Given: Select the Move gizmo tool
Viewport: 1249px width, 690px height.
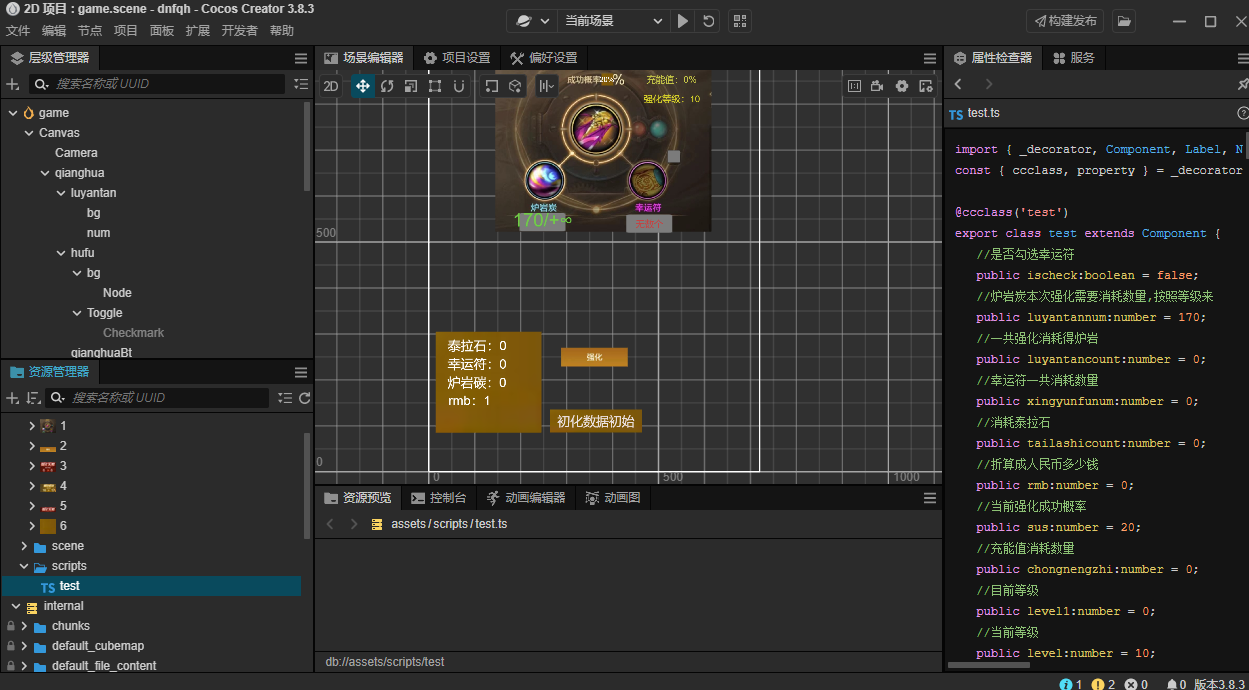Looking at the screenshot, I should pos(363,86).
